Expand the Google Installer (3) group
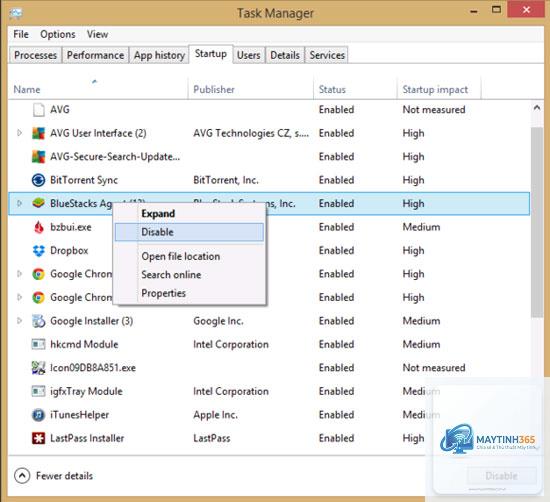The width and height of the screenshot is (550, 502). coord(20,321)
